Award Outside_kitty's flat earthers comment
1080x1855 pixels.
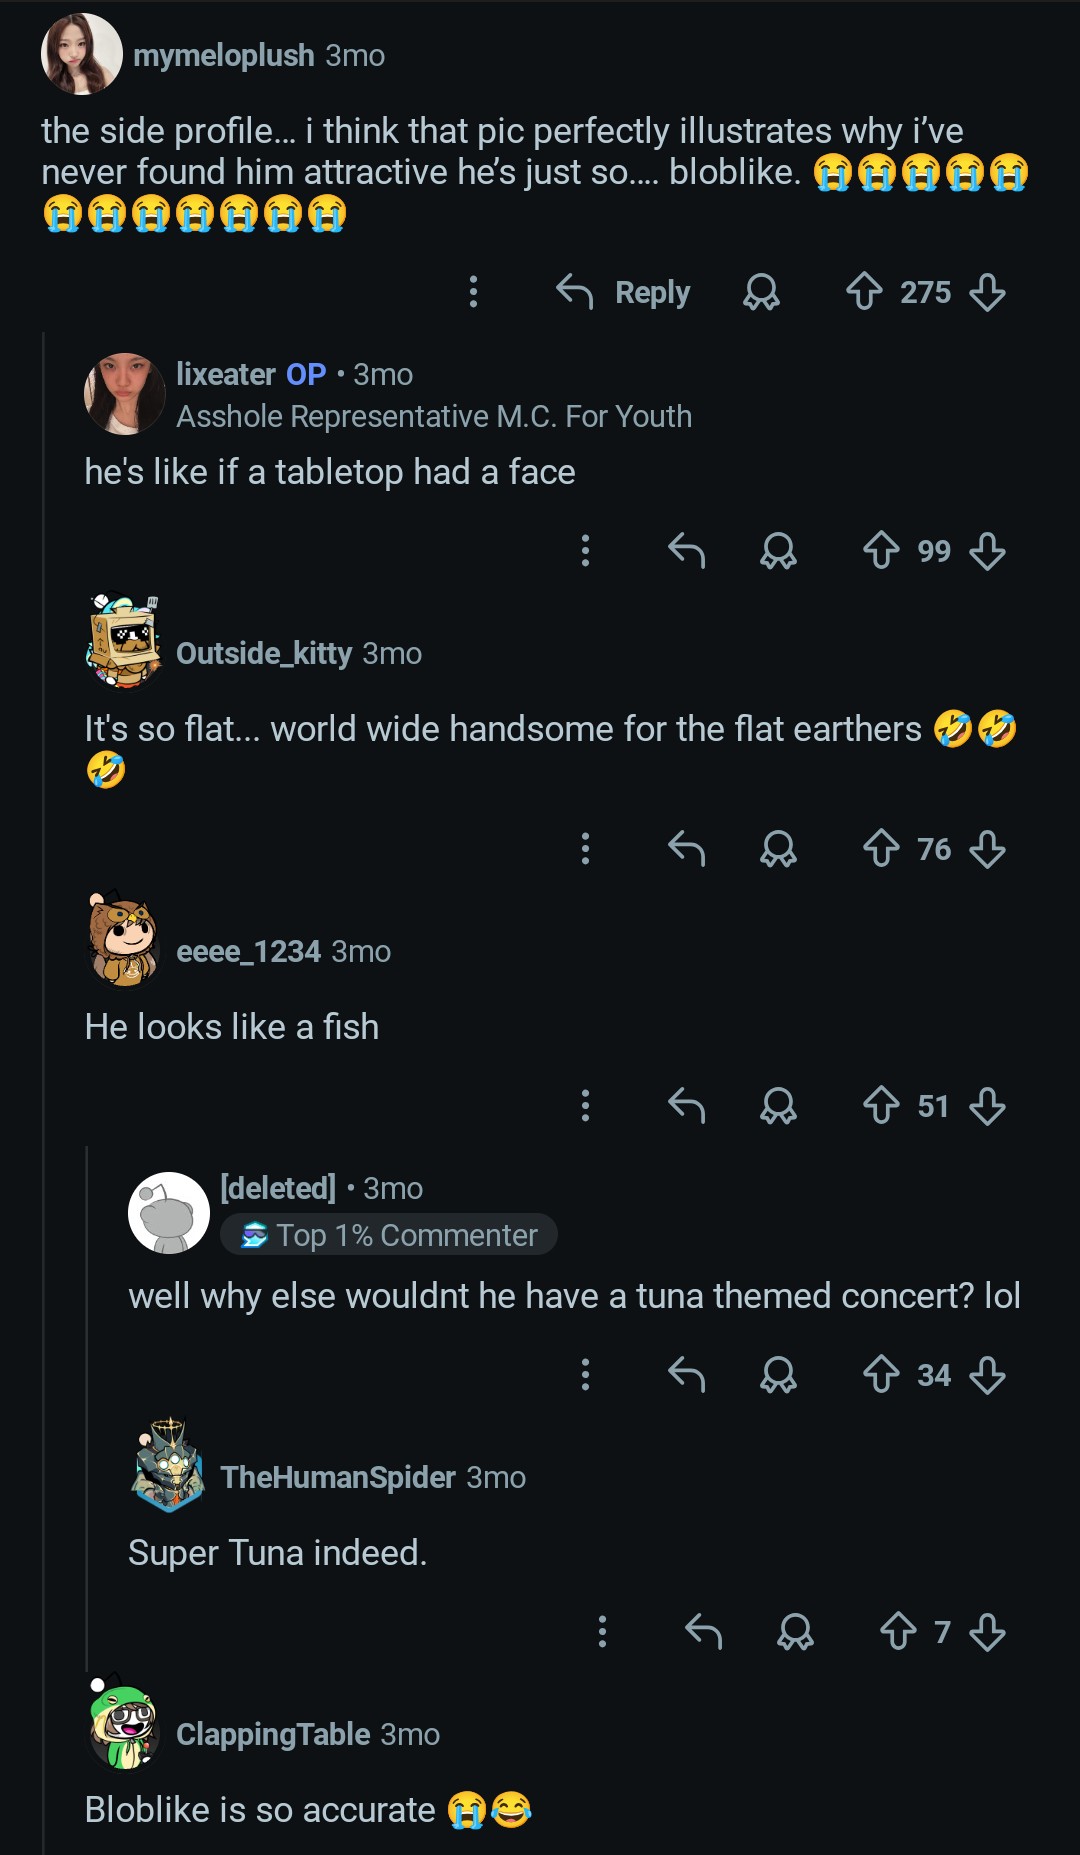coord(778,849)
